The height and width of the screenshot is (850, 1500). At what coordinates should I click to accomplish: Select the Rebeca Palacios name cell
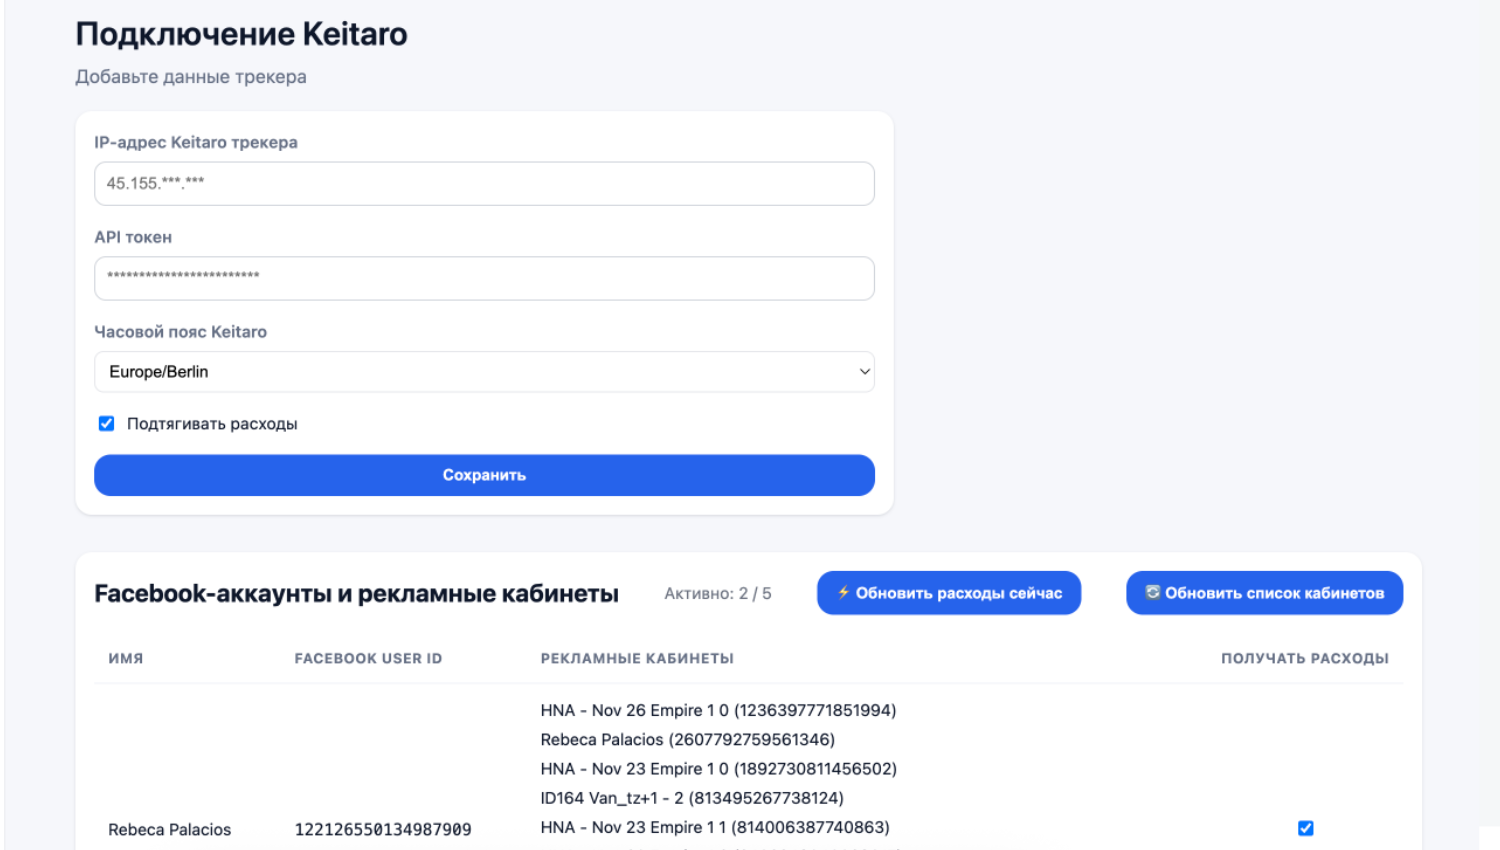click(169, 829)
